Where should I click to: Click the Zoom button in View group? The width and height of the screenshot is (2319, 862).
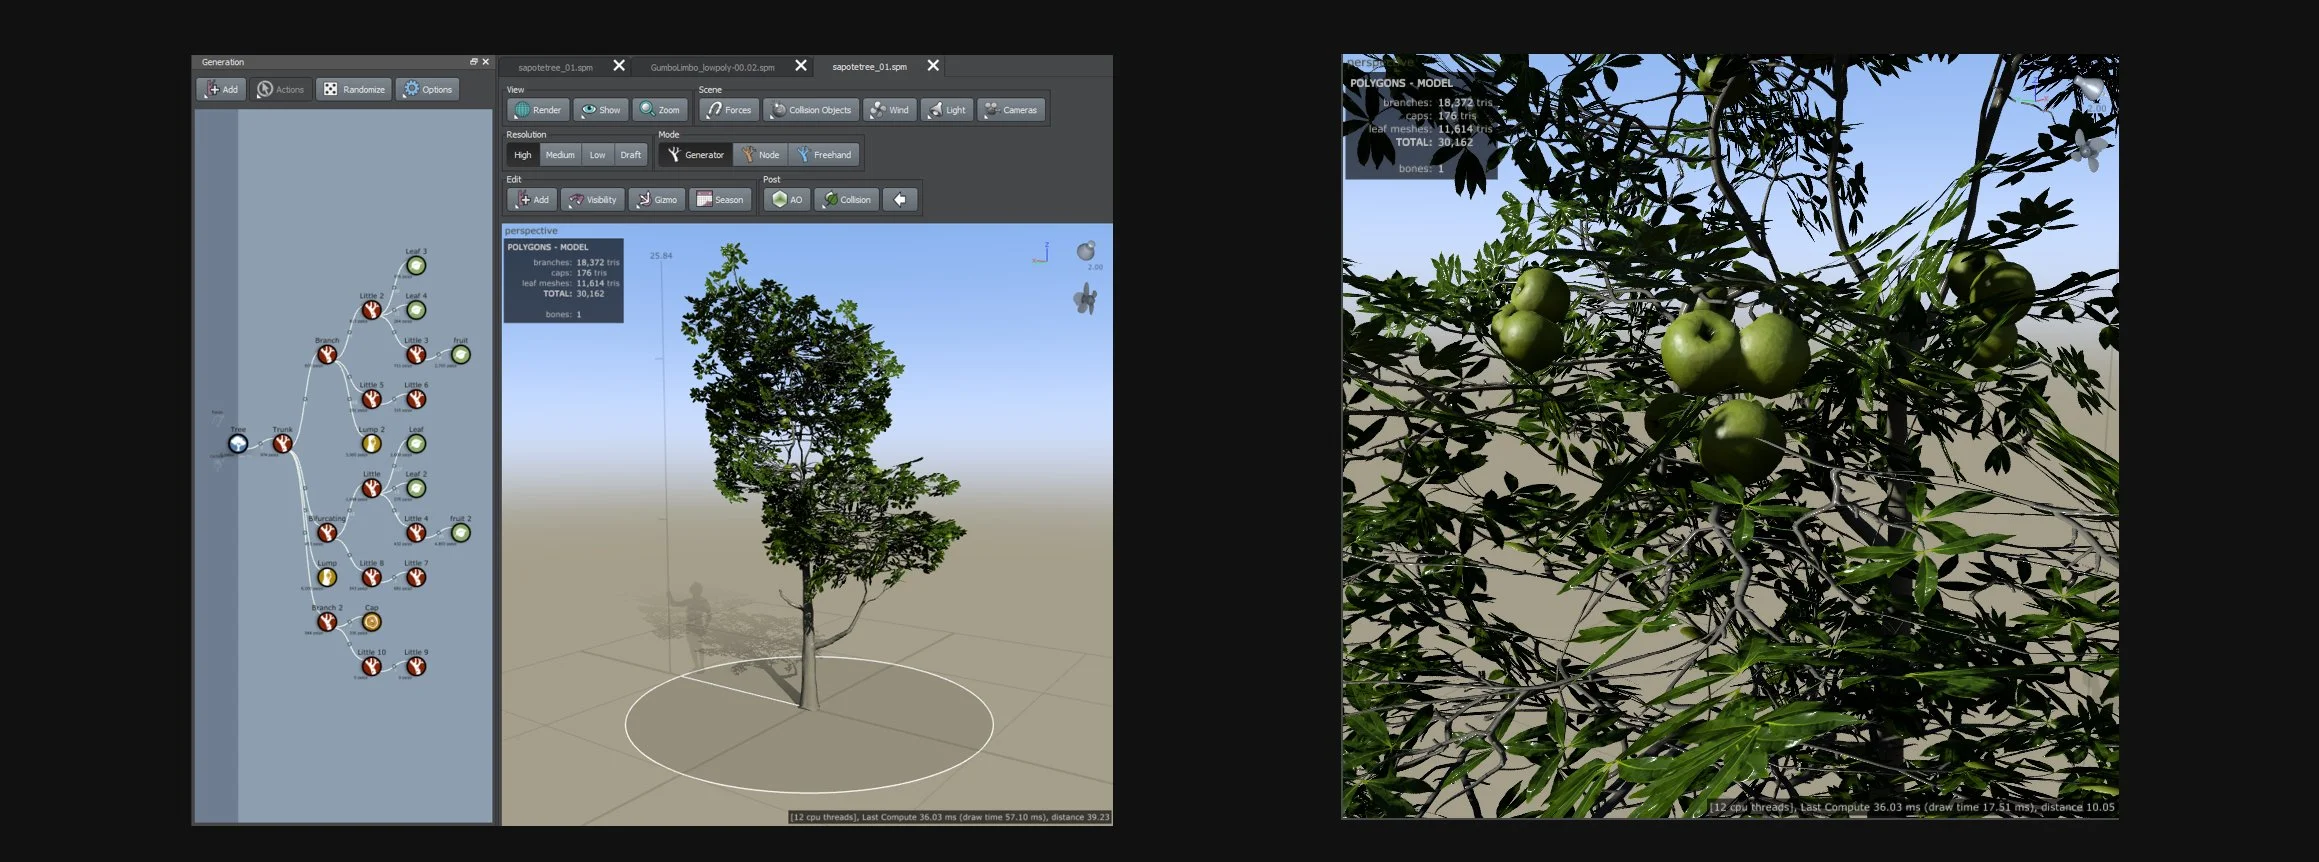660,110
